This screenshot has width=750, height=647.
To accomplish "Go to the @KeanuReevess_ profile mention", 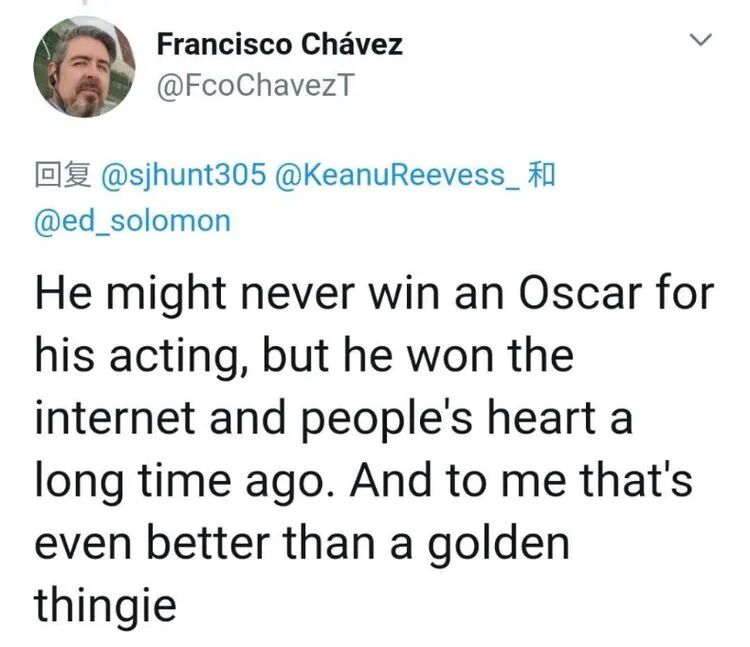I will point(396,175).
